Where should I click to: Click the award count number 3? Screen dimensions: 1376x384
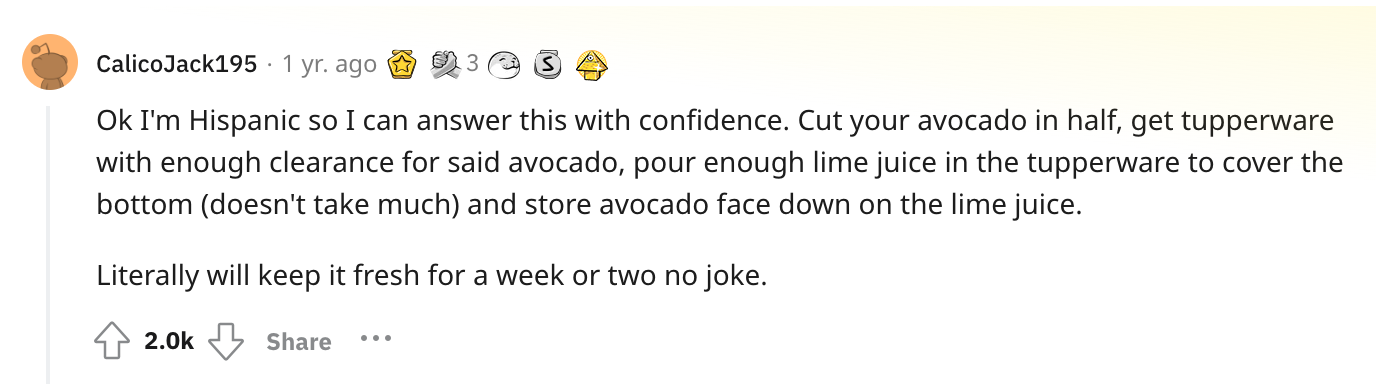[x=473, y=65]
